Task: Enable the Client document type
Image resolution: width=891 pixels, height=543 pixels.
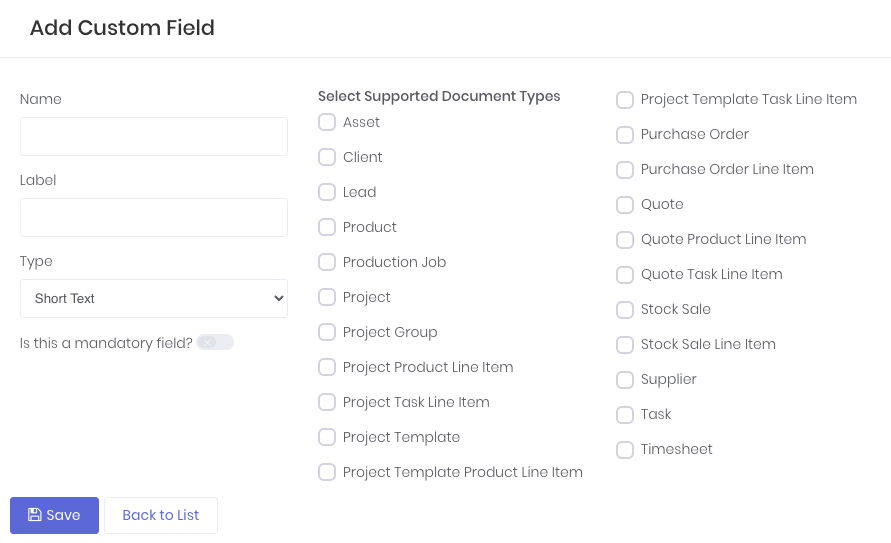Action: pyautogui.click(x=327, y=157)
